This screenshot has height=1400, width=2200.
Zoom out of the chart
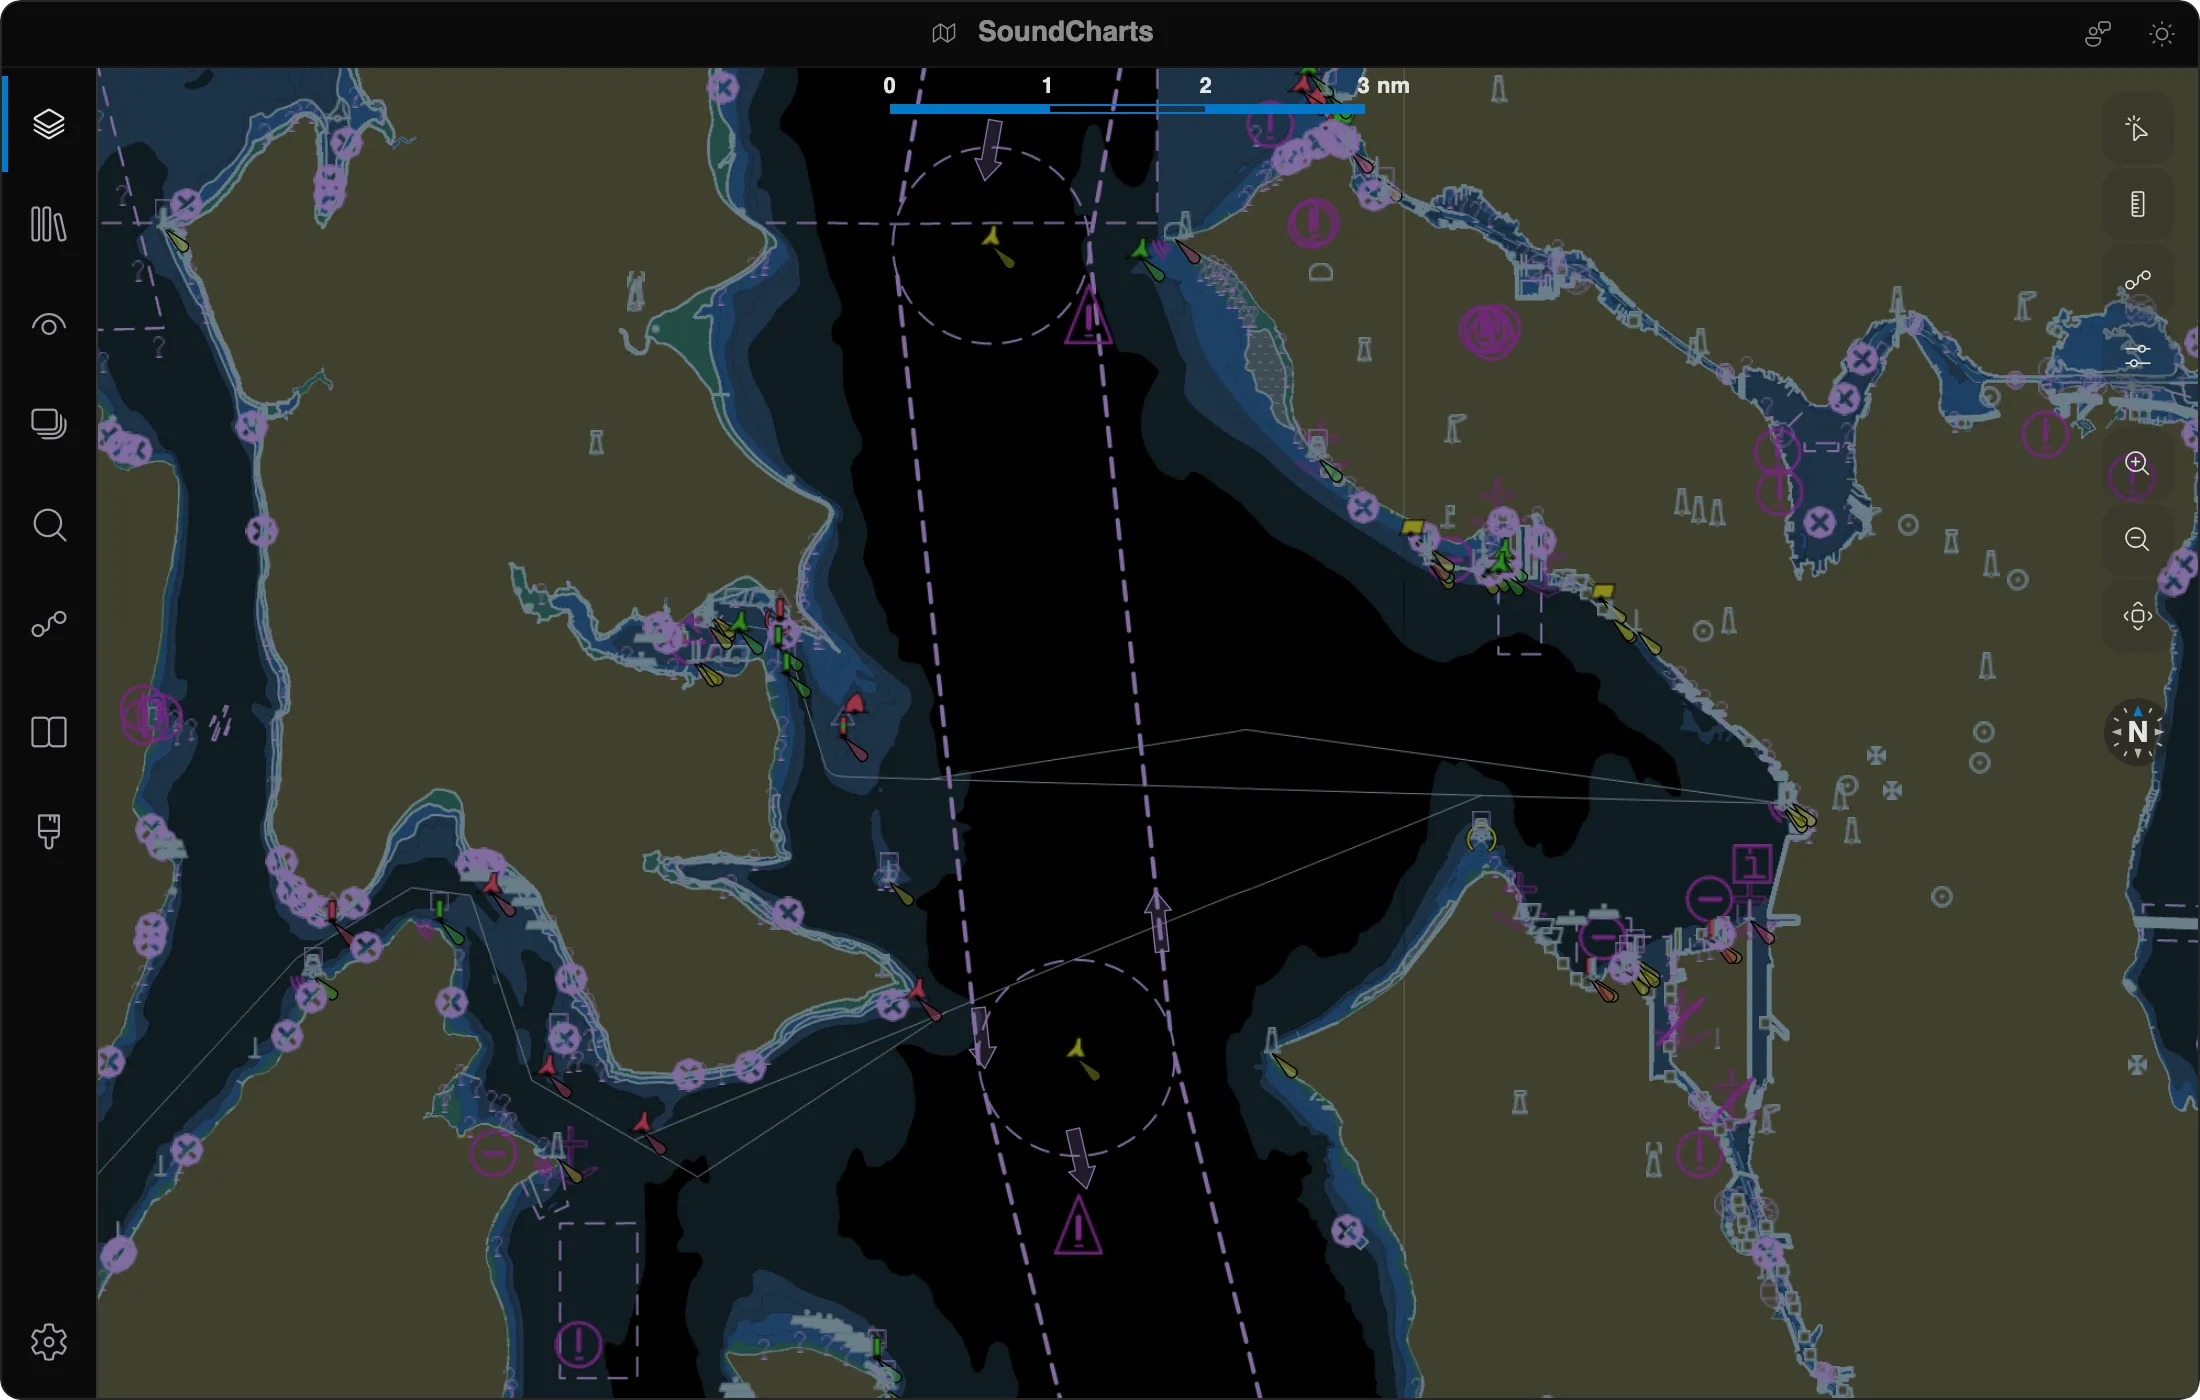pyautogui.click(x=2137, y=539)
